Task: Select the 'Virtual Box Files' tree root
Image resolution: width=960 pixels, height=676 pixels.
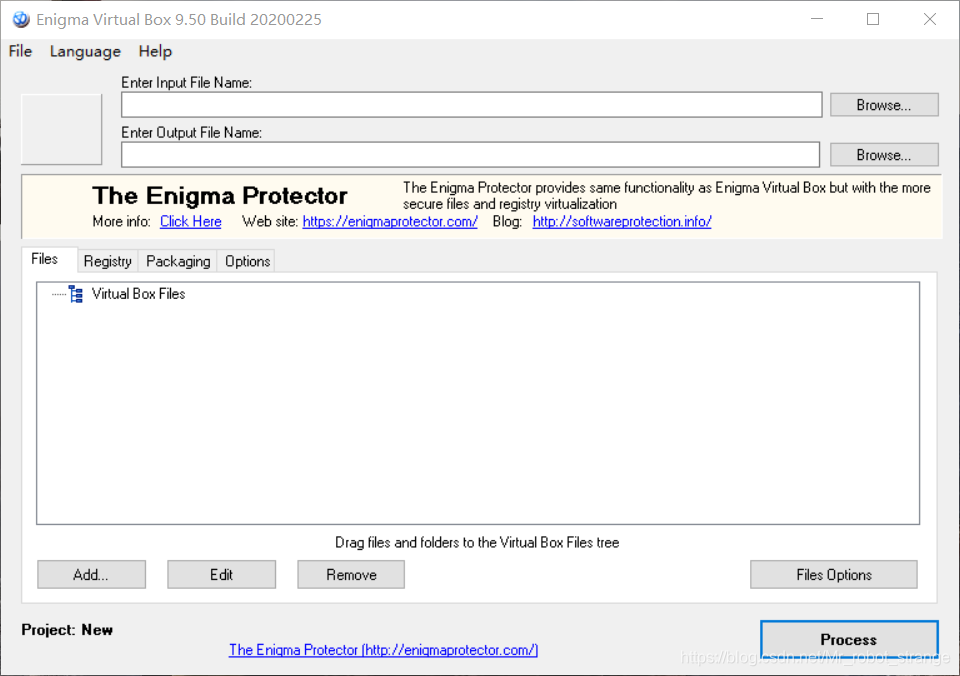Action: pyautogui.click(x=138, y=294)
